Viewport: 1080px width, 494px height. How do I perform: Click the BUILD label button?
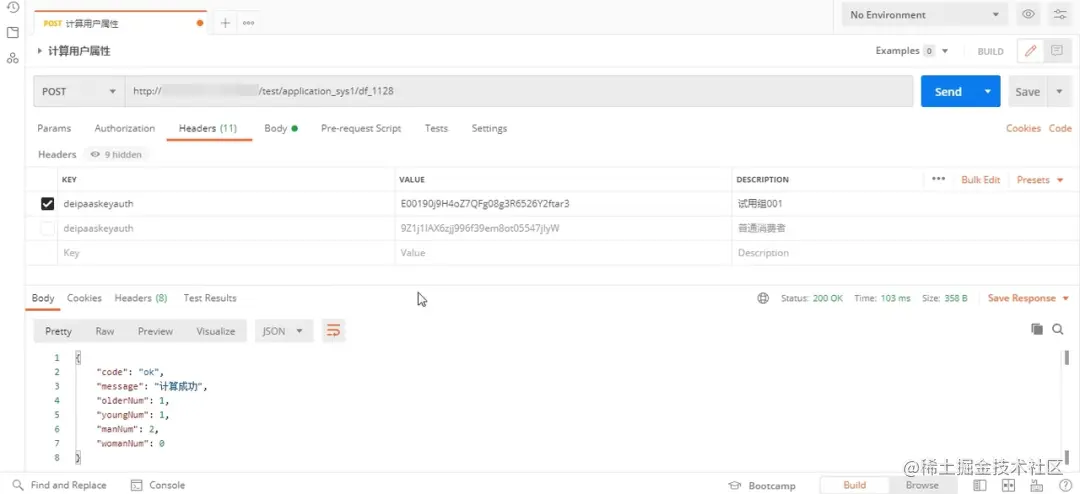tap(990, 52)
